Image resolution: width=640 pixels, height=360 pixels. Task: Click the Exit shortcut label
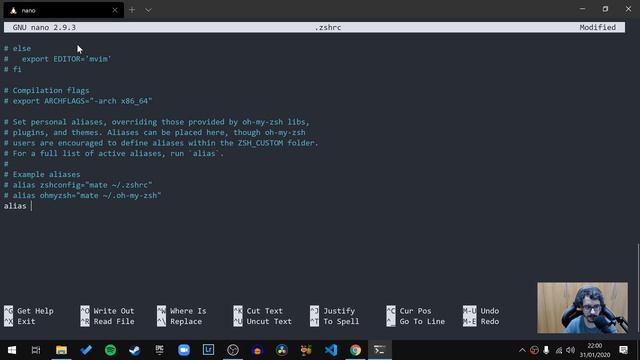pos(26,321)
